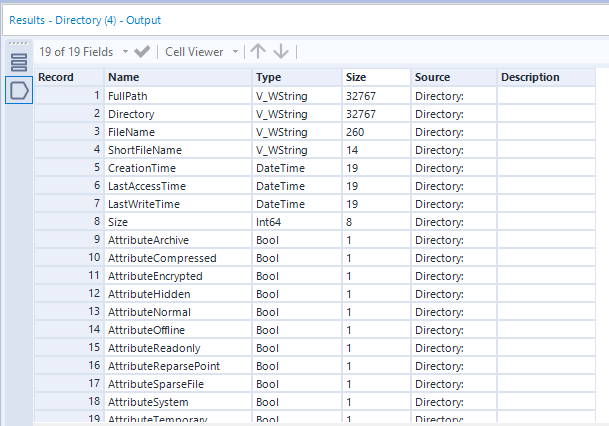Click the Results - Directory (4) - Output title

coord(85,19)
